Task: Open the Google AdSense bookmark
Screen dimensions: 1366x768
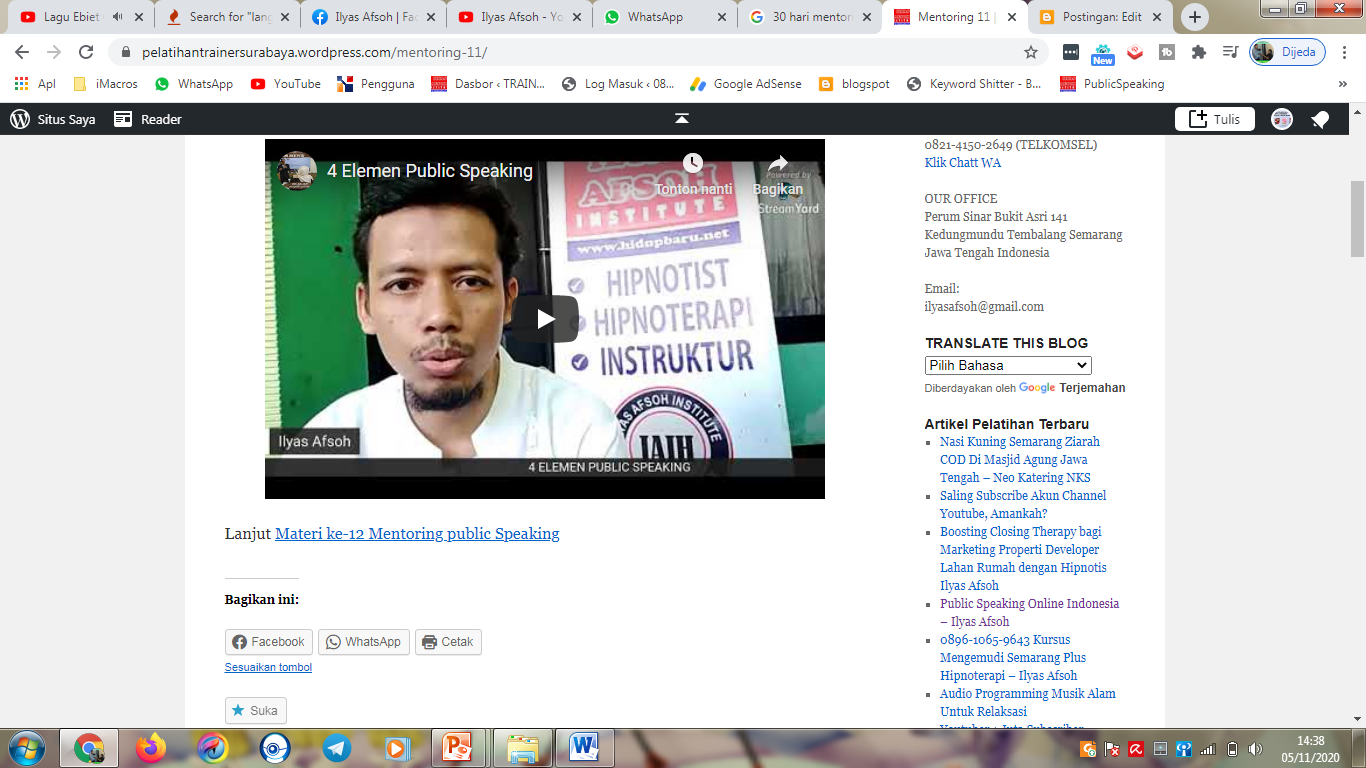Action: 746,84
